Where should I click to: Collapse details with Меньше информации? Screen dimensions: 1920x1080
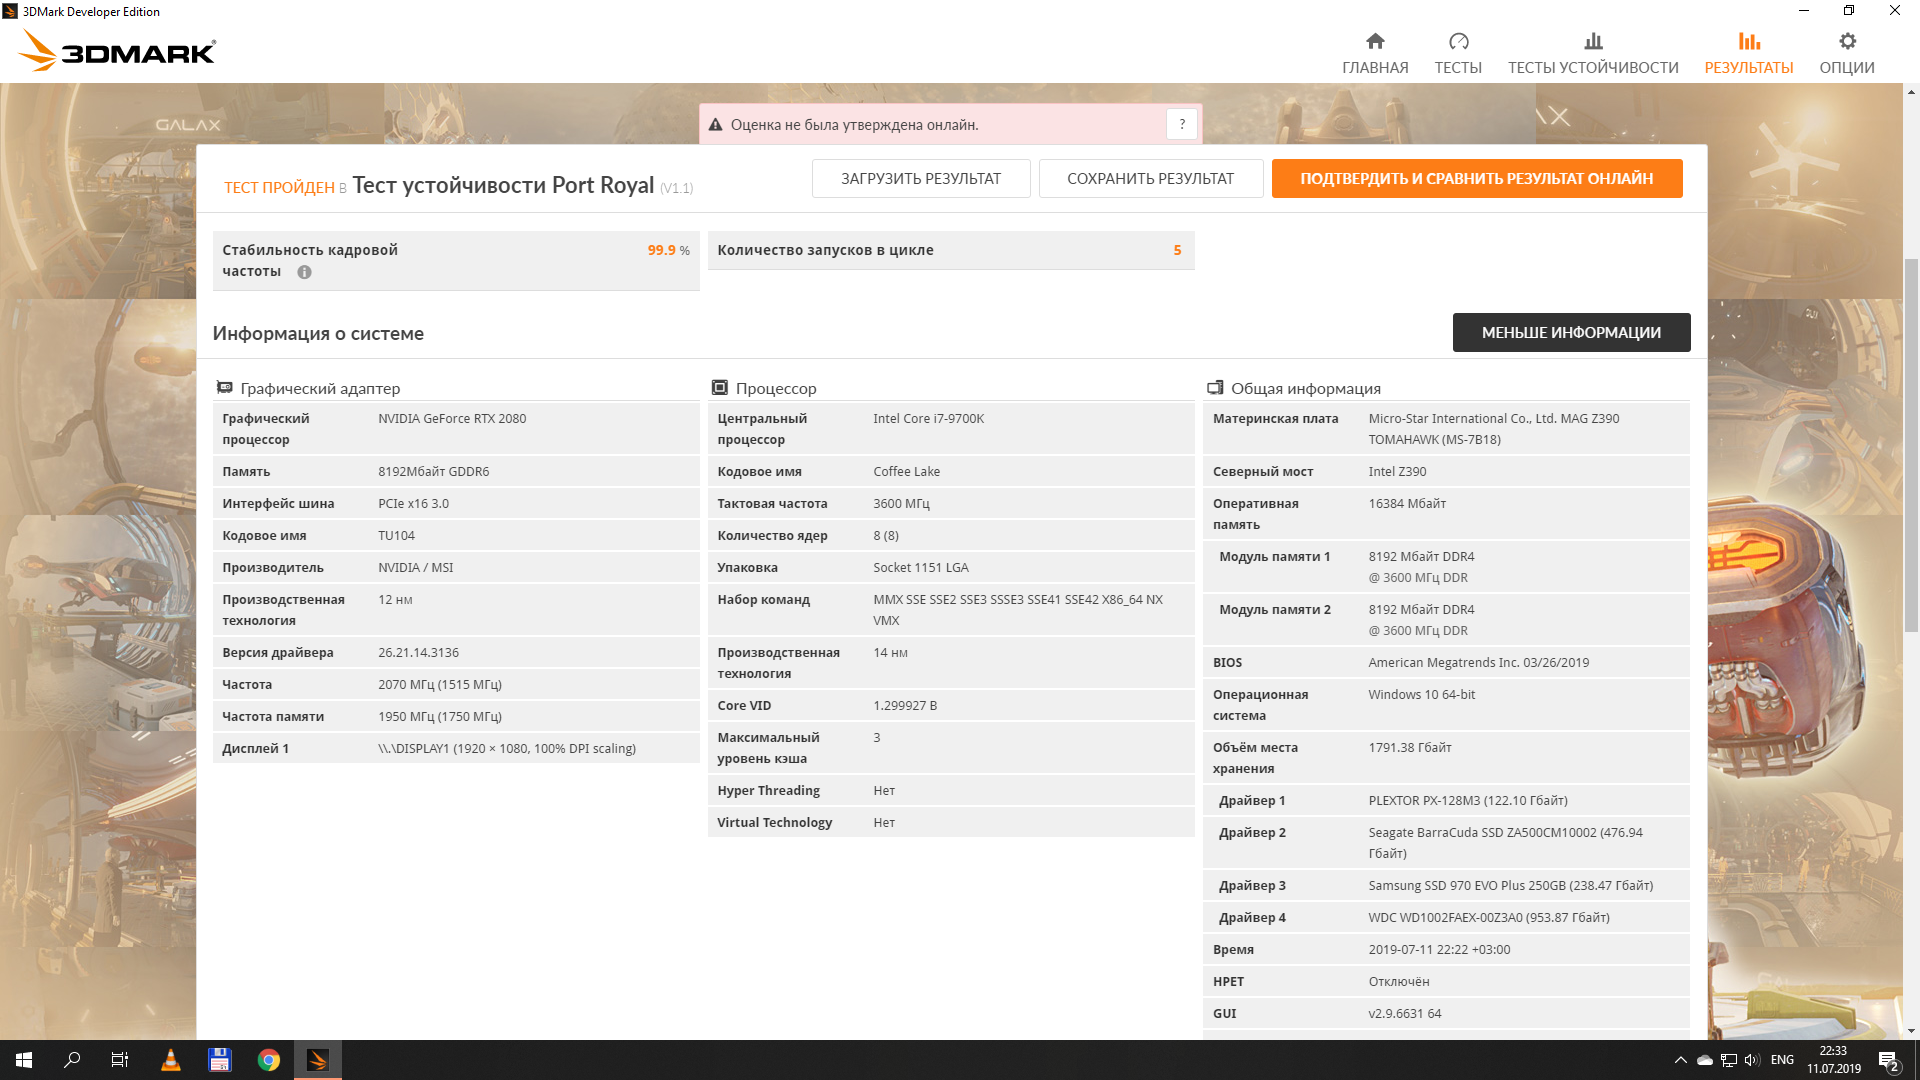[x=1571, y=333]
